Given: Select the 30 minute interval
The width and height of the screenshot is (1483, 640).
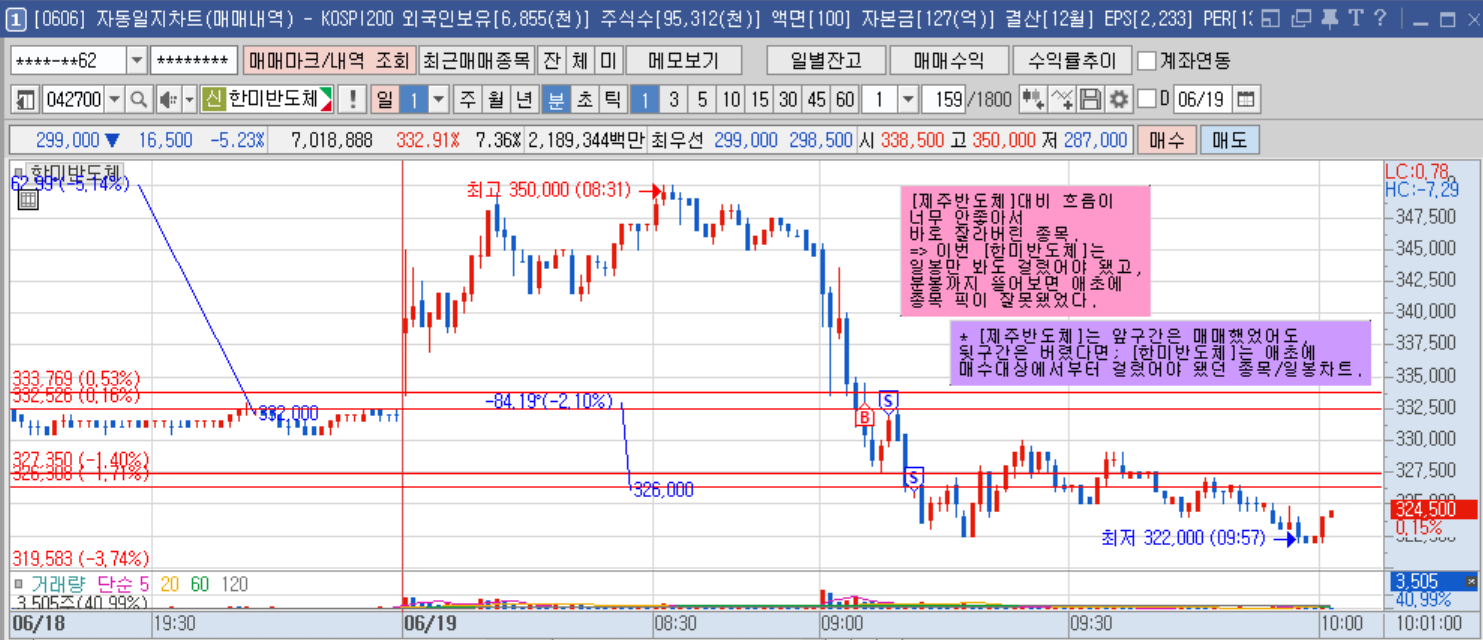Looking at the screenshot, I should coord(789,99).
